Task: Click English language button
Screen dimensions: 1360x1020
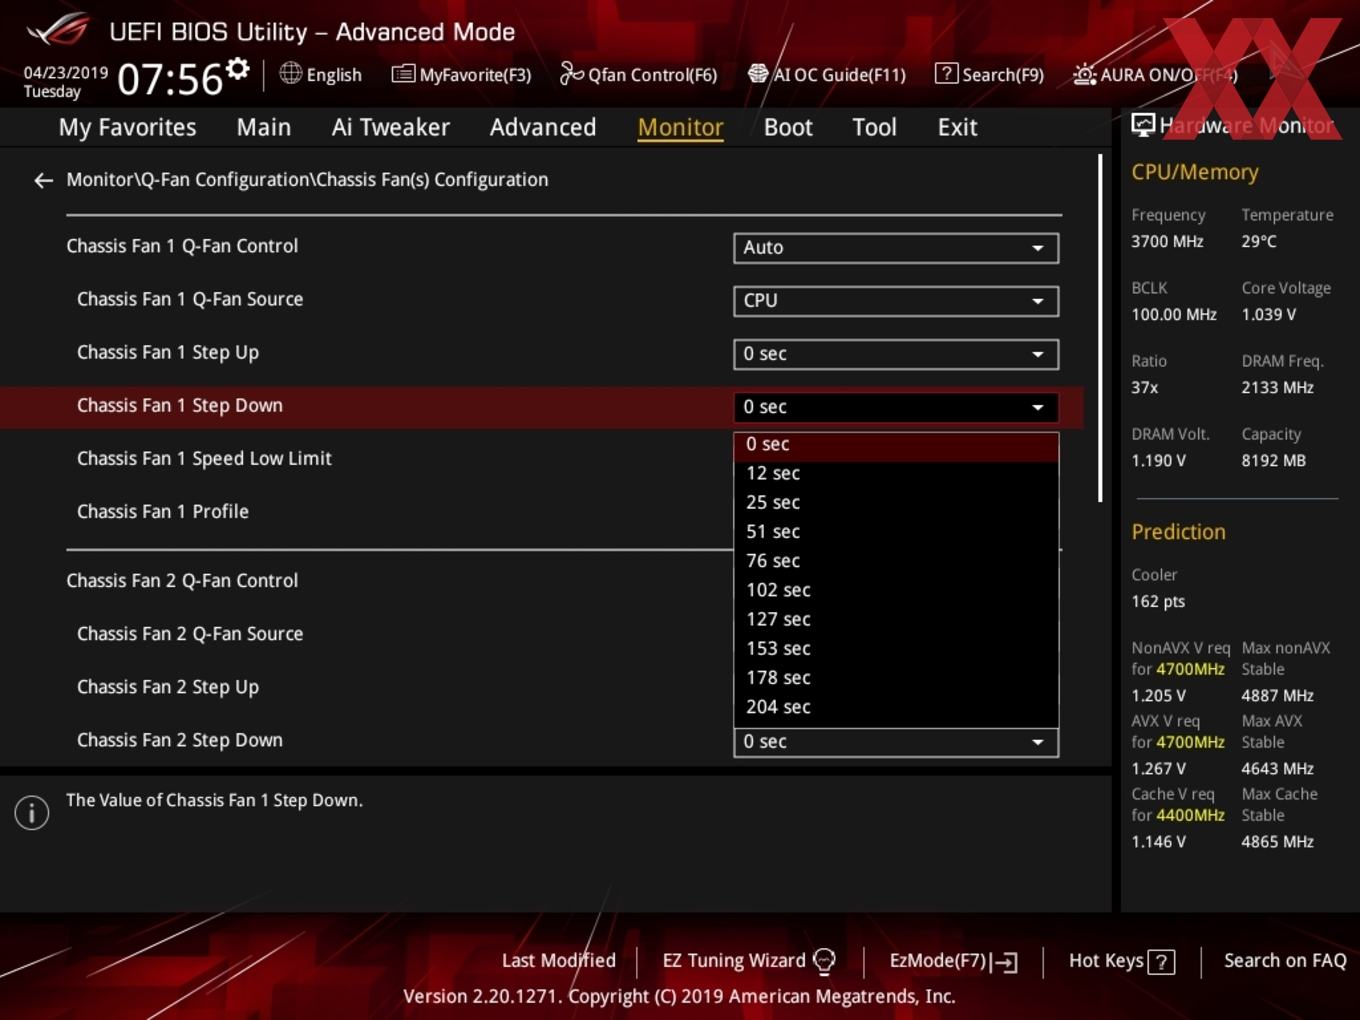Action: tap(320, 74)
